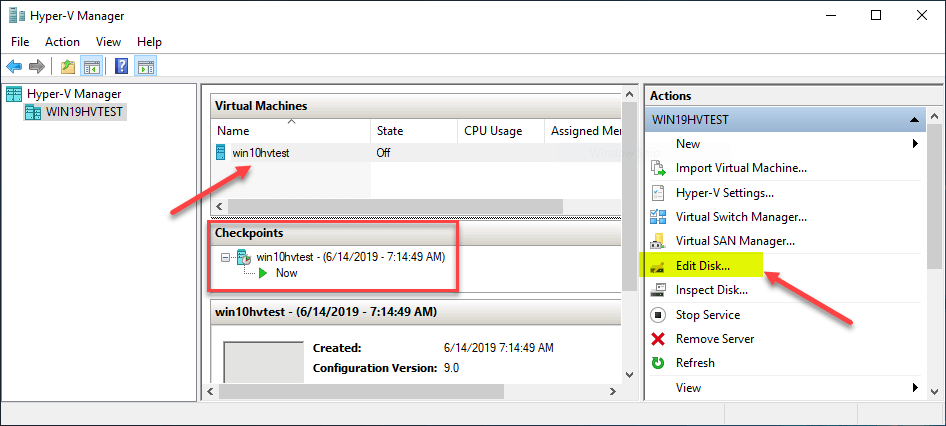The width and height of the screenshot is (946, 426).
Task: Click the Inspect Disk... action
Action: [x=712, y=290]
